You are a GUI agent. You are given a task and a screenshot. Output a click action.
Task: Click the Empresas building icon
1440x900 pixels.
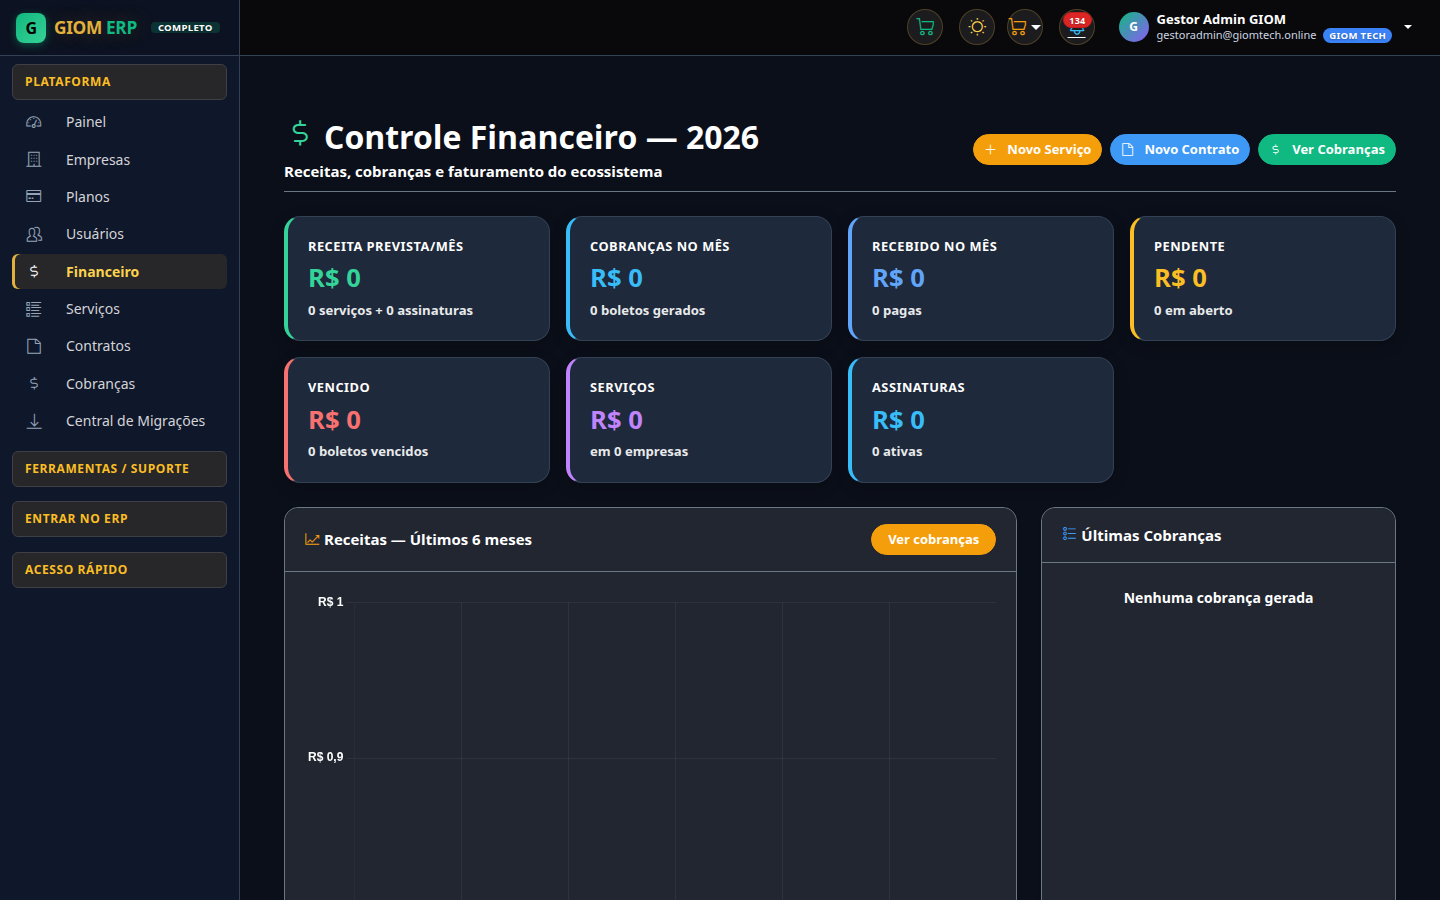(x=34, y=160)
